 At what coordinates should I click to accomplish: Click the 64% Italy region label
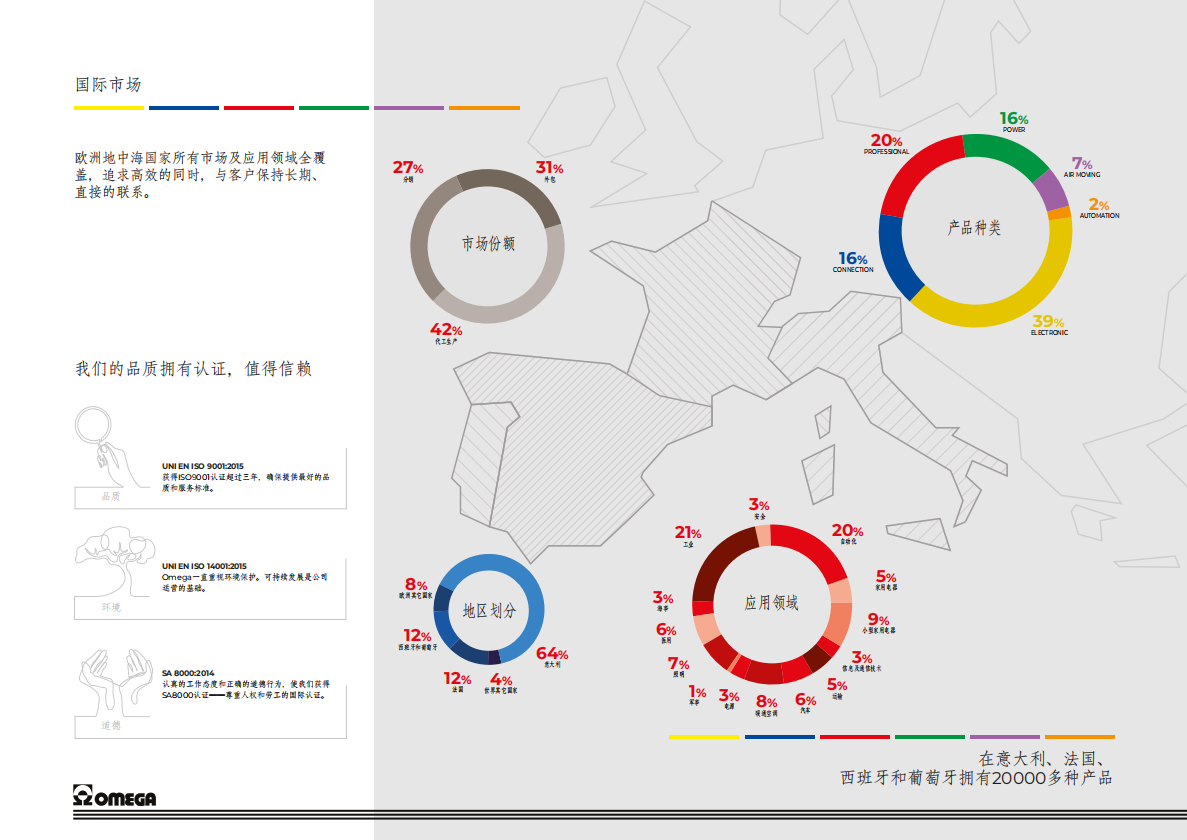552,656
